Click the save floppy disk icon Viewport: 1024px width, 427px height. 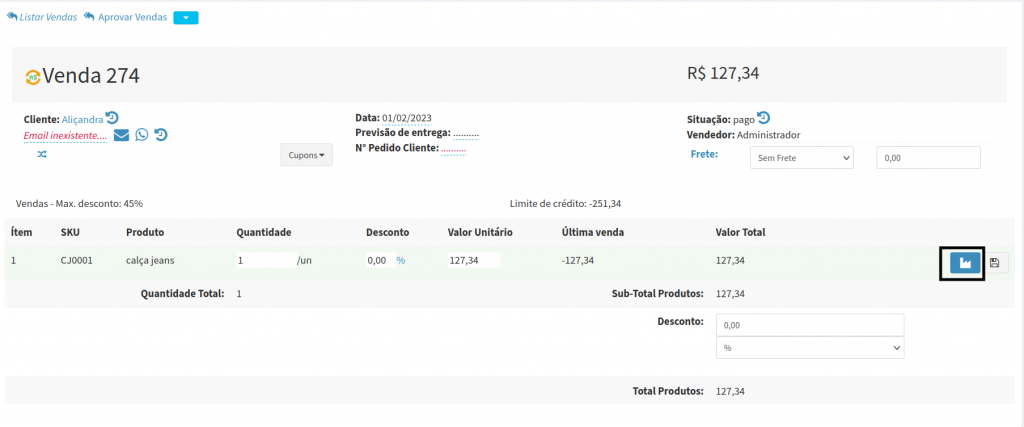995,263
